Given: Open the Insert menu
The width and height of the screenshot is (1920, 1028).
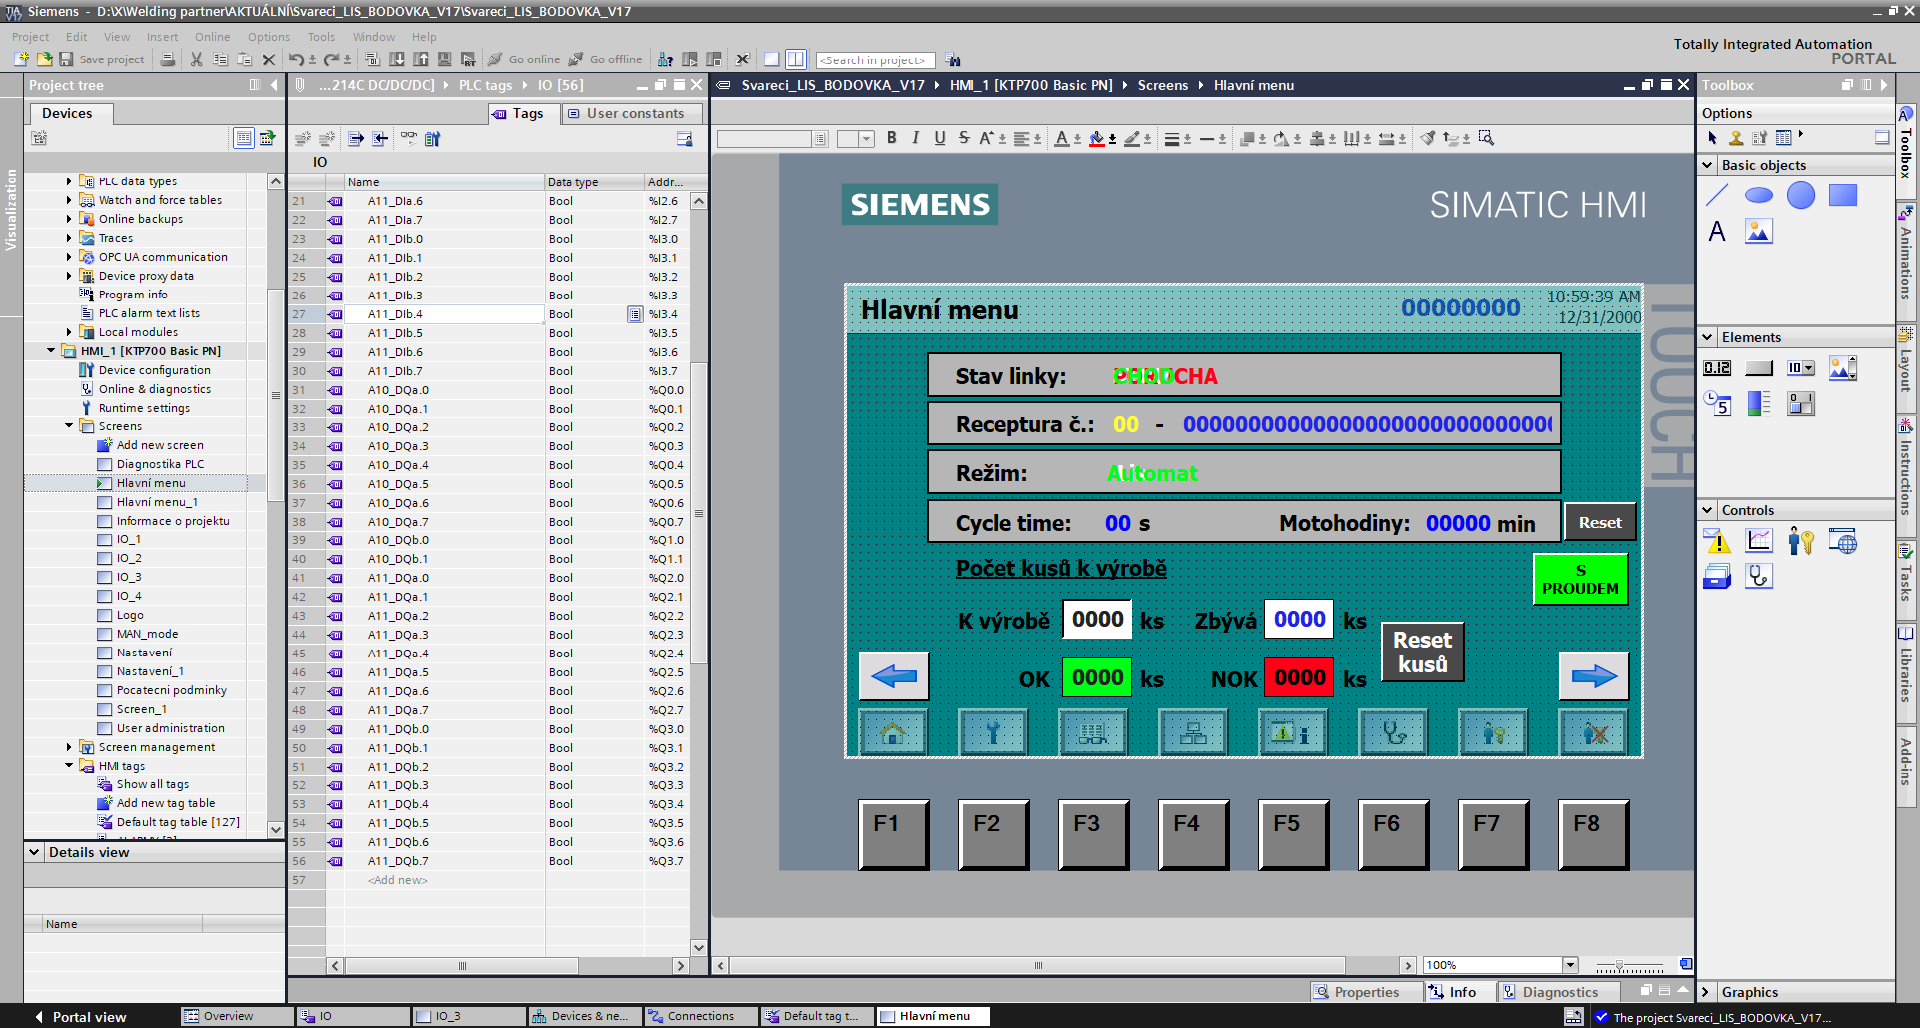Looking at the screenshot, I should tap(162, 37).
